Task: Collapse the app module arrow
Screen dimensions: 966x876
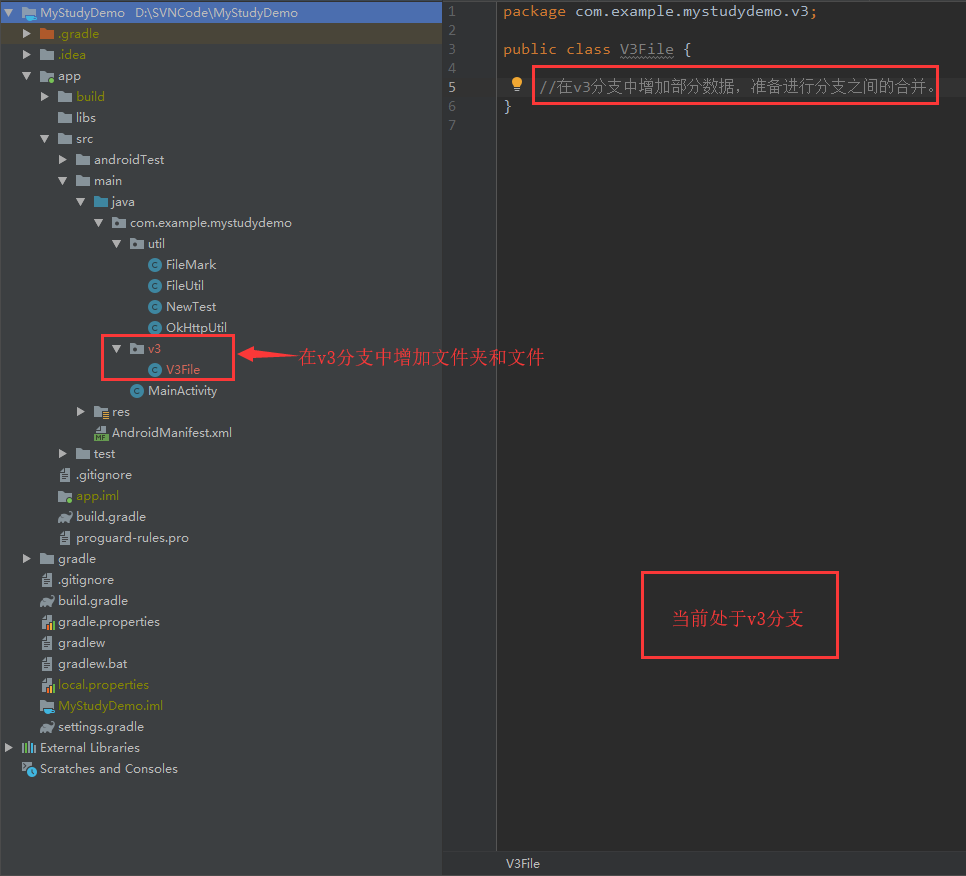Action: pos(26,76)
